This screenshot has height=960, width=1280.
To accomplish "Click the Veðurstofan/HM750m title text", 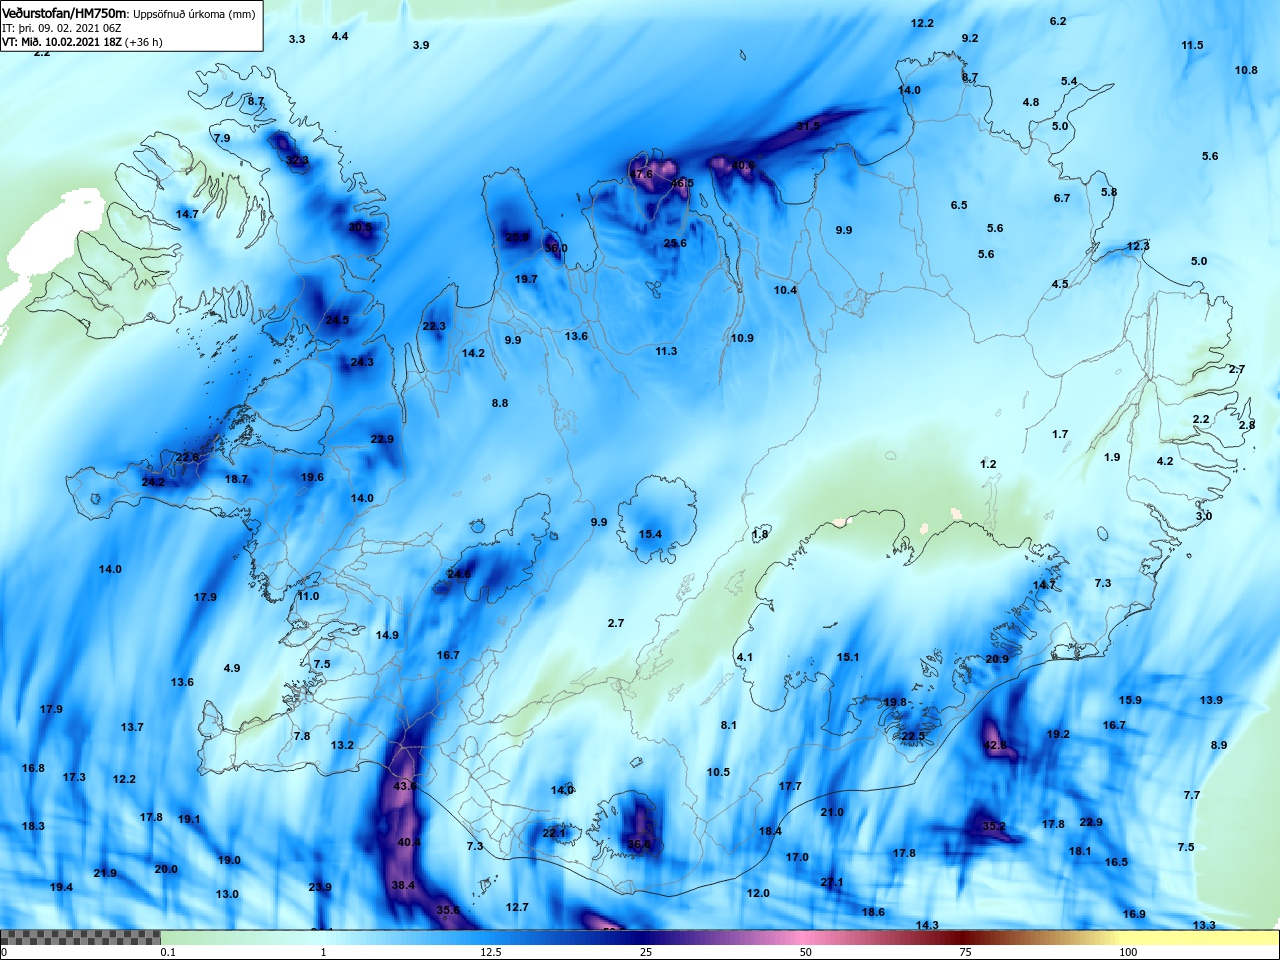I will click(x=65, y=13).
